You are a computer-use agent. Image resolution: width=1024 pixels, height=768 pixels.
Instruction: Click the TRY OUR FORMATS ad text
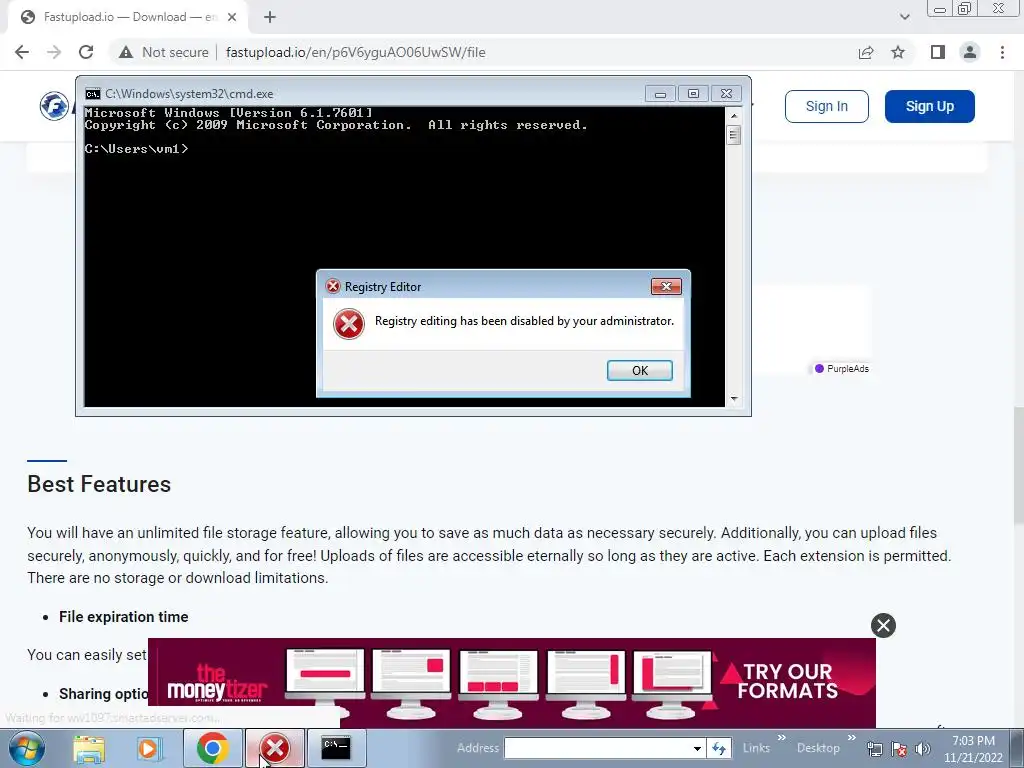pyautogui.click(x=788, y=681)
